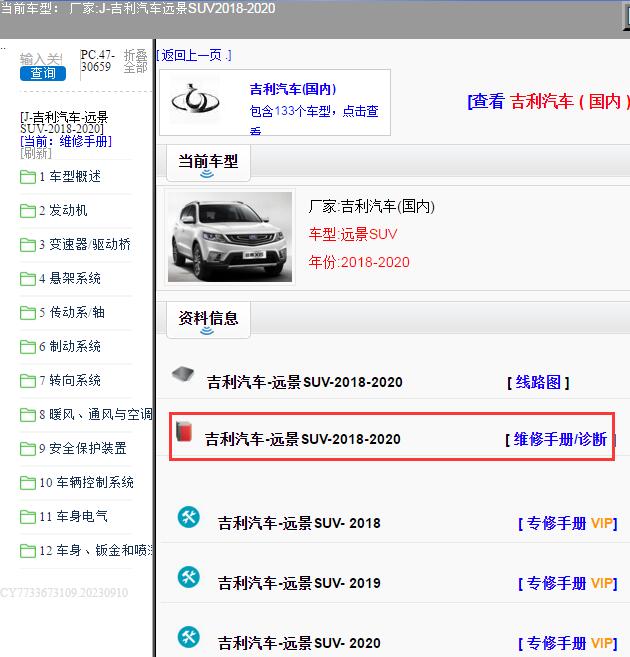Viewport: 630px width, 657px height.
Task: Click tools icon beside 远景SUV- 2018
Action: (x=188, y=517)
